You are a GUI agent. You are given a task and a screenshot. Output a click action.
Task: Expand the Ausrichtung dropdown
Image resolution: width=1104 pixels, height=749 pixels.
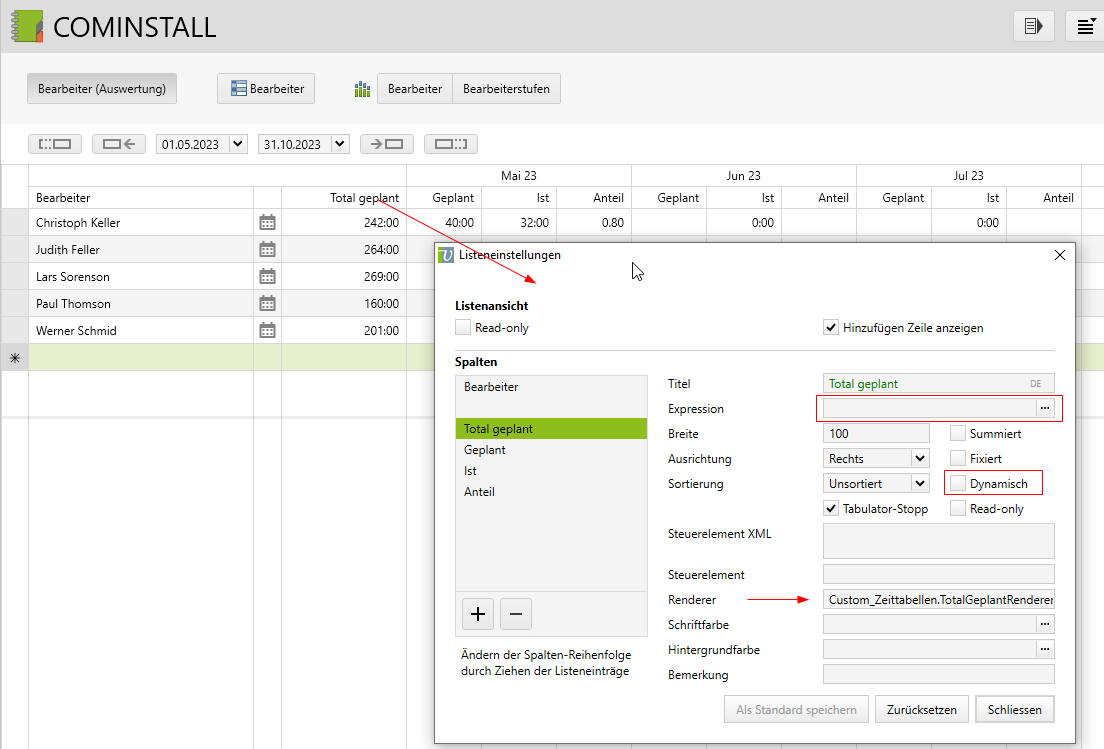point(920,459)
